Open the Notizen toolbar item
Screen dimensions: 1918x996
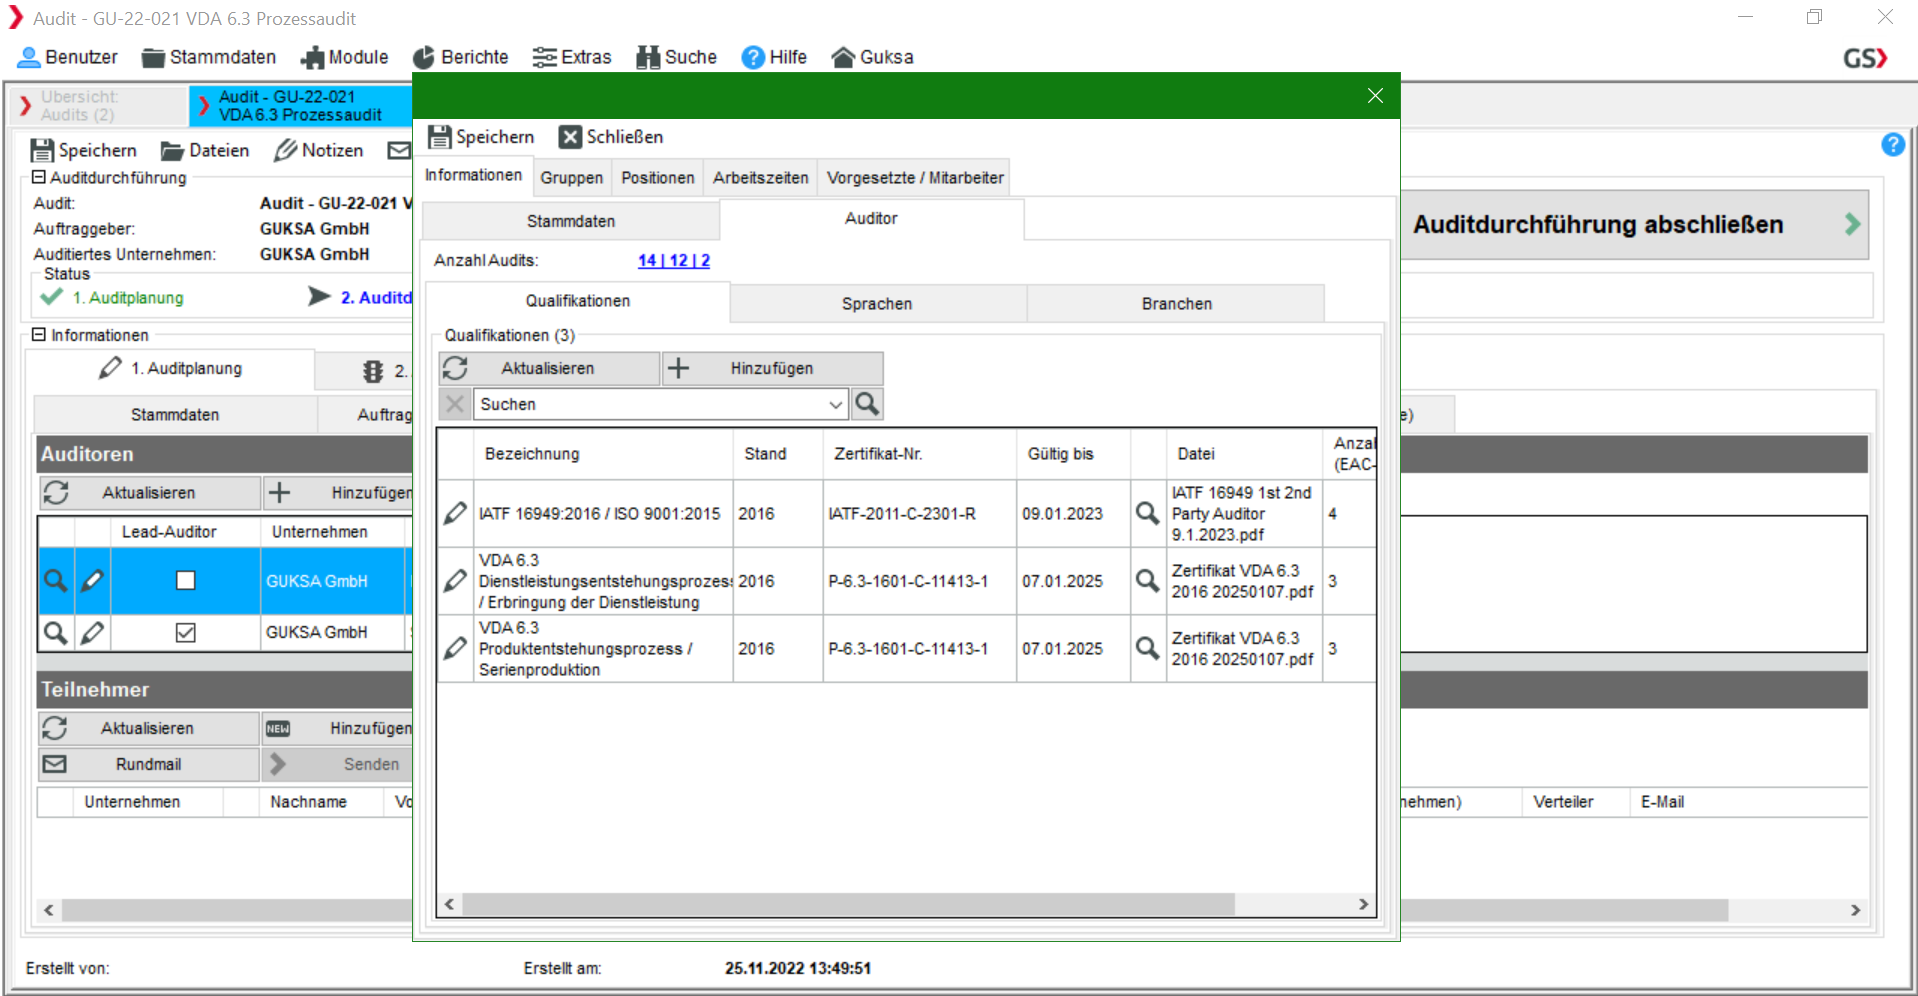(319, 150)
